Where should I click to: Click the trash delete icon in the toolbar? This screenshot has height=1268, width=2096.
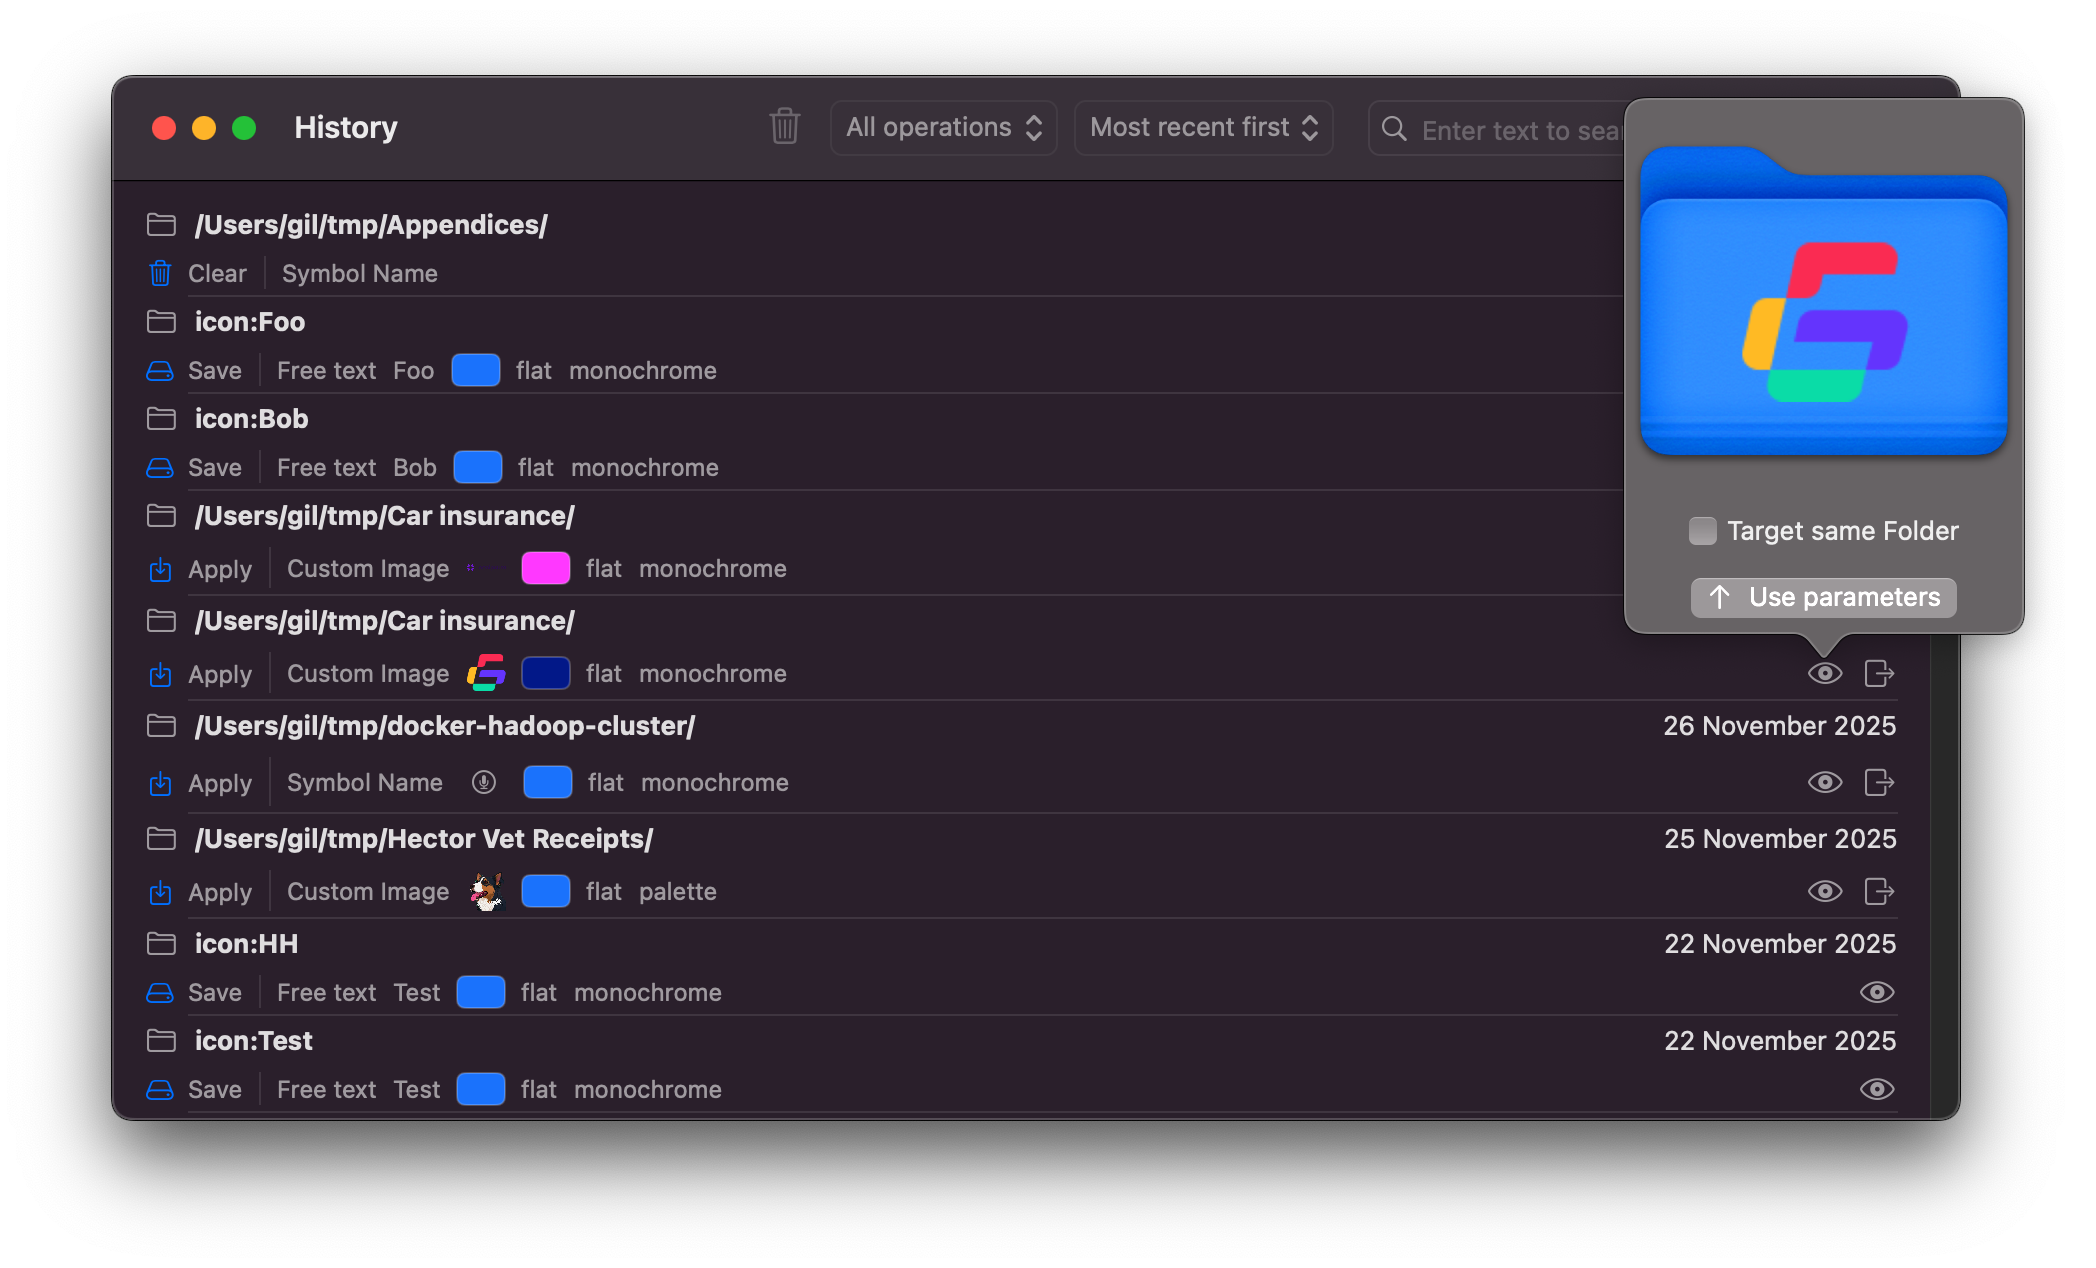(785, 127)
